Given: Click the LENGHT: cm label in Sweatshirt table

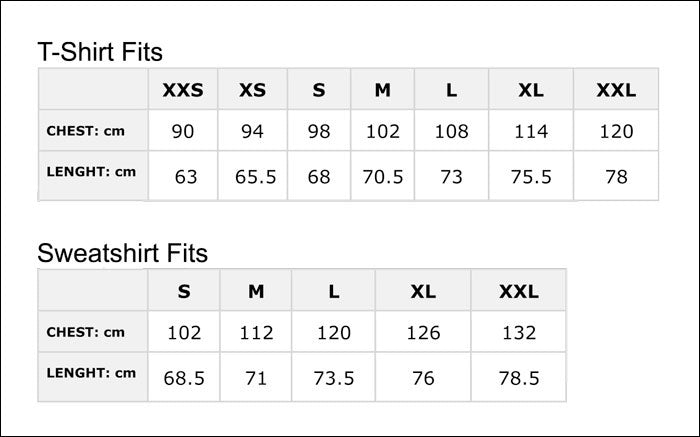Looking at the screenshot, I should point(91,373).
